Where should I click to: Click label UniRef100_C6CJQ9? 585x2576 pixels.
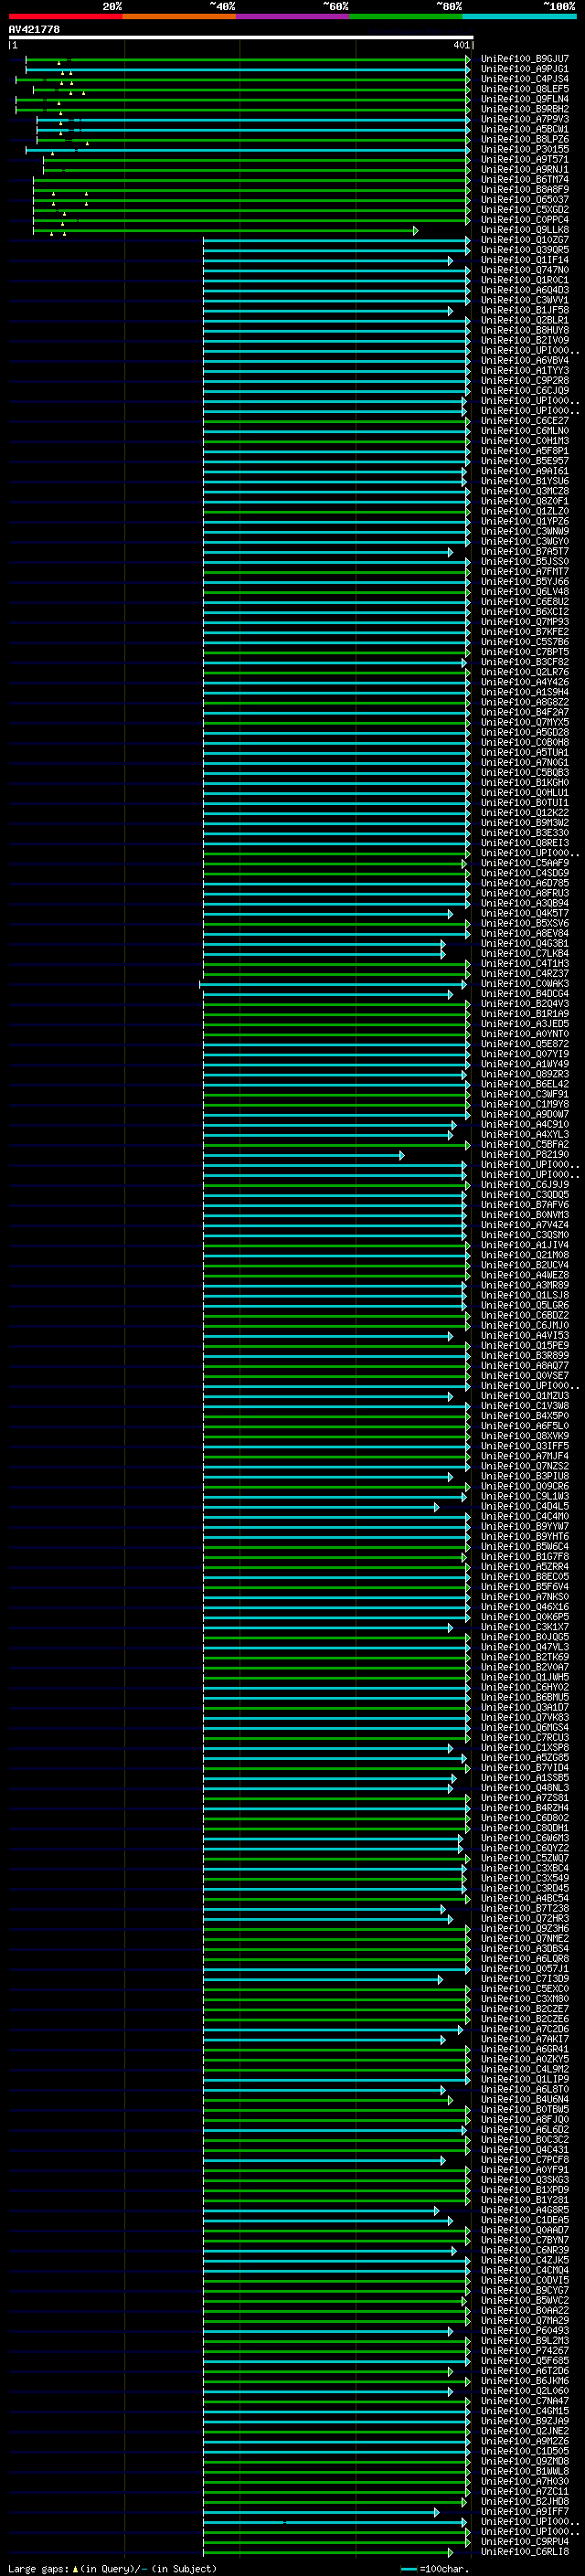pyautogui.click(x=525, y=391)
